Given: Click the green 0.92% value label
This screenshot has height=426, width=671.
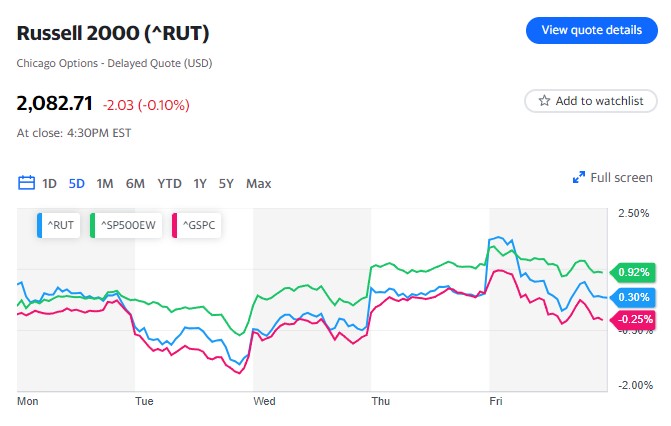Looking at the screenshot, I should pyautogui.click(x=633, y=272).
